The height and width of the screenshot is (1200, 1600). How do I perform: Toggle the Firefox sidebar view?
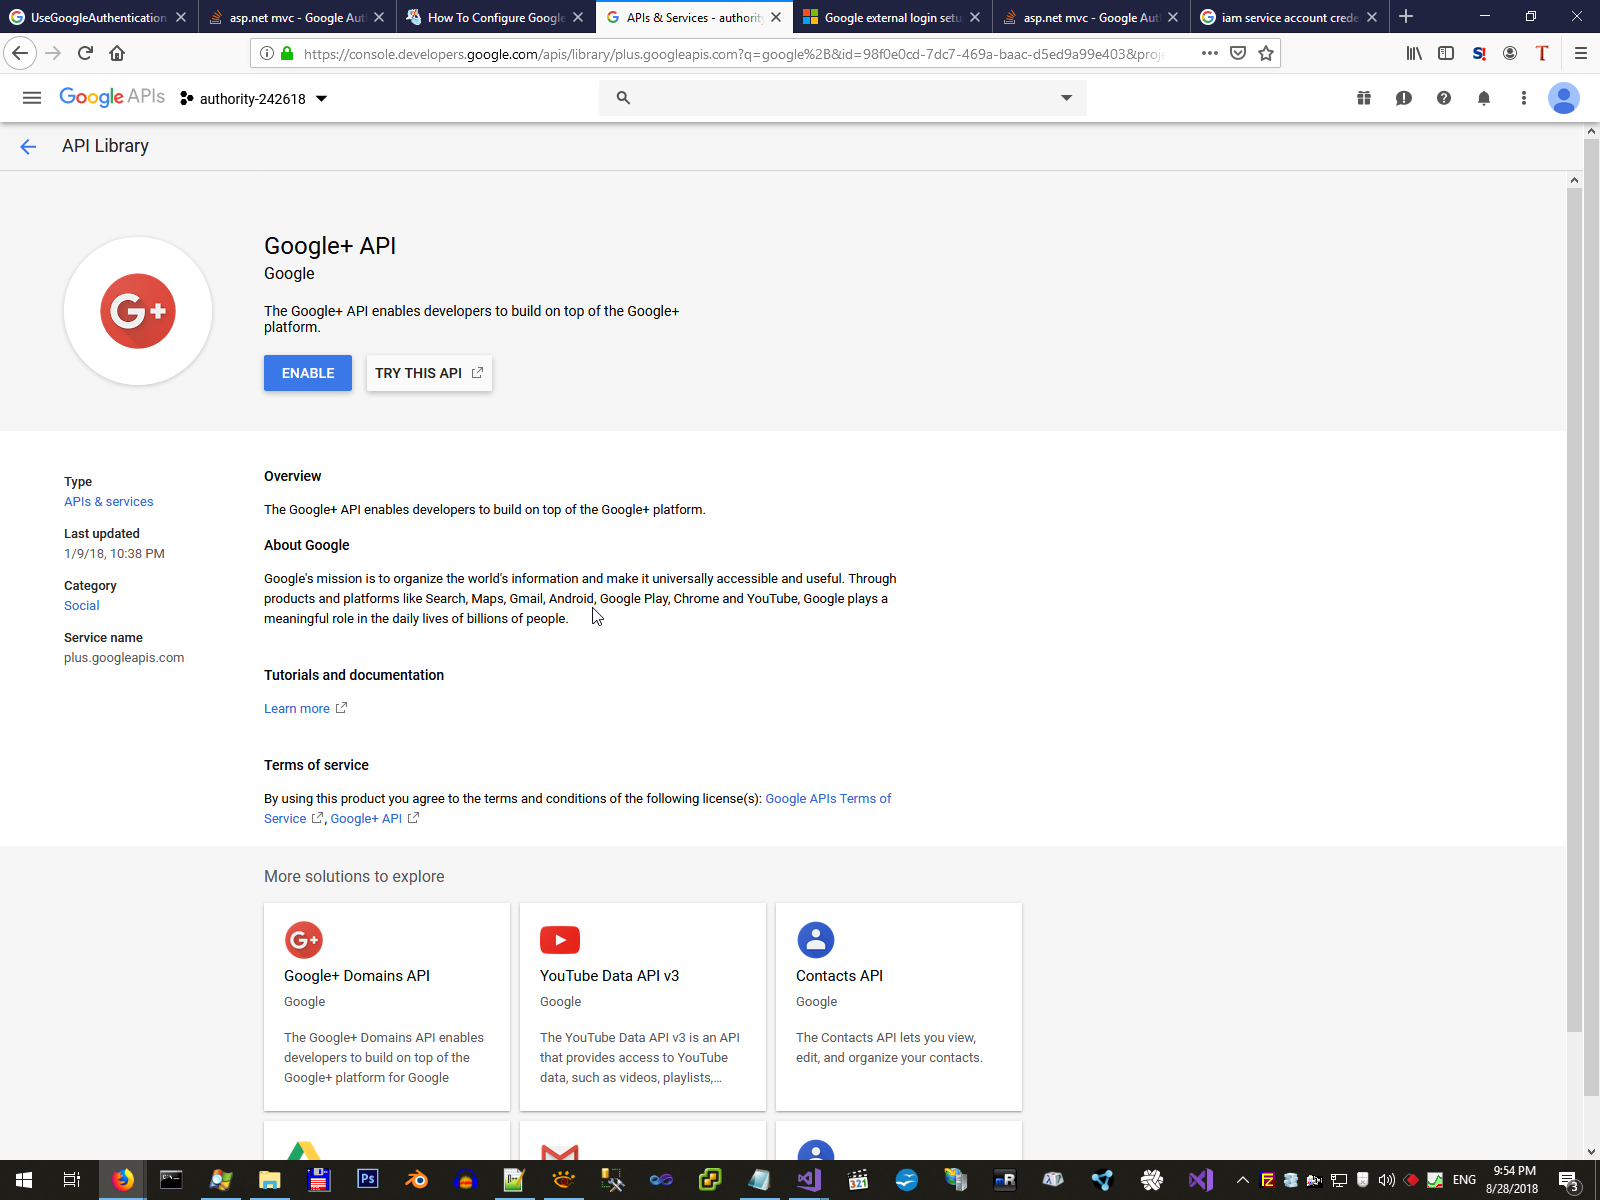click(x=1446, y=53)
